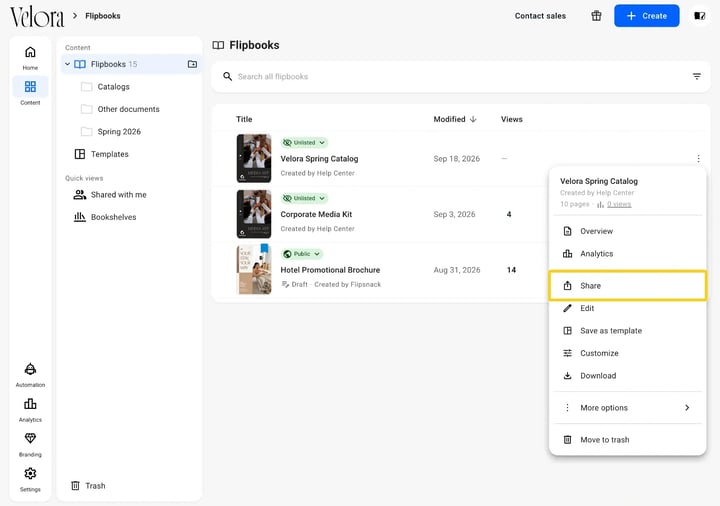
Task: Click the Views column header
Action: coord(512,119)
